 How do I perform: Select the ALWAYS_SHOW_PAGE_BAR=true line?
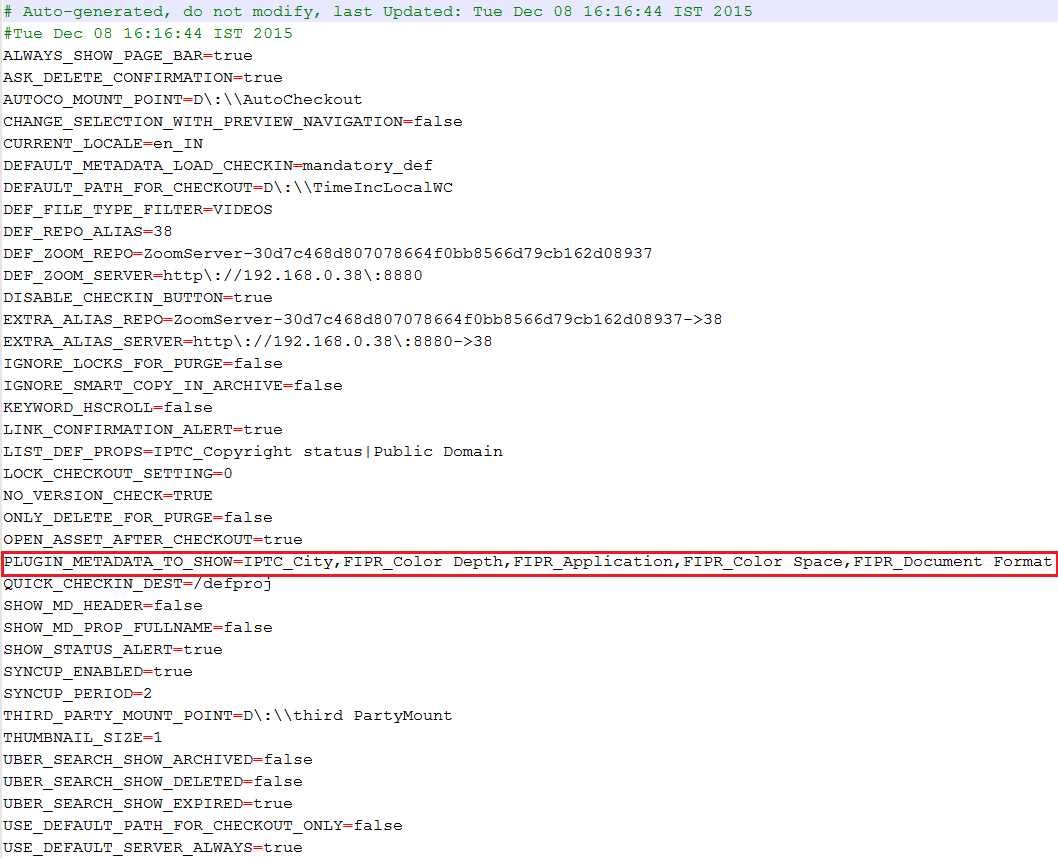(x=128, y=55)
